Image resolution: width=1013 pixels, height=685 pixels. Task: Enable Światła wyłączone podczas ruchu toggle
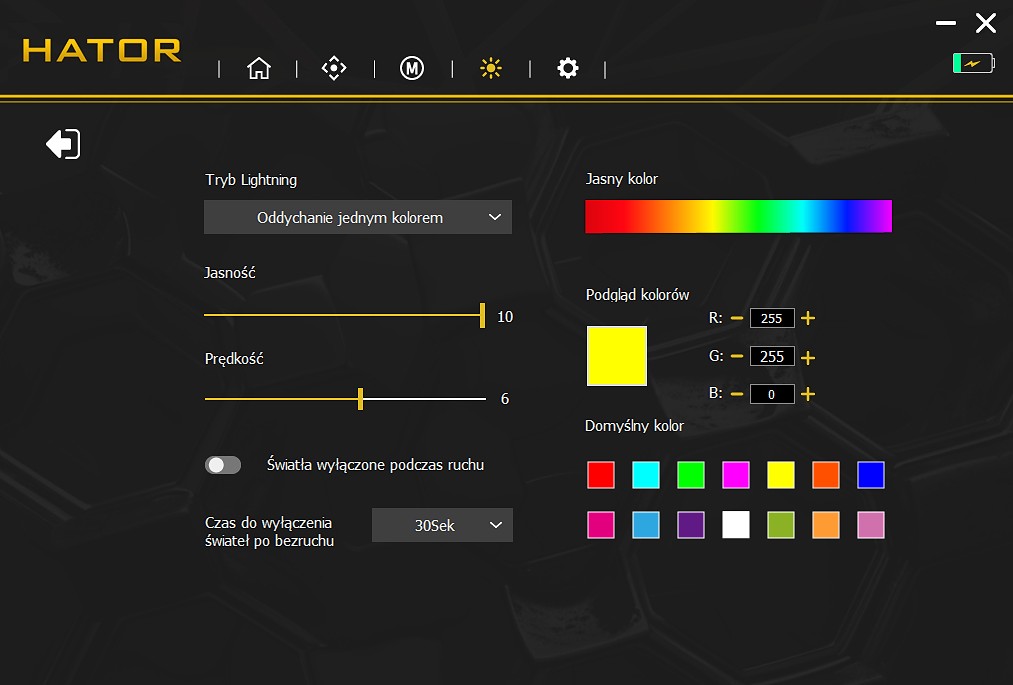point(223,464)
